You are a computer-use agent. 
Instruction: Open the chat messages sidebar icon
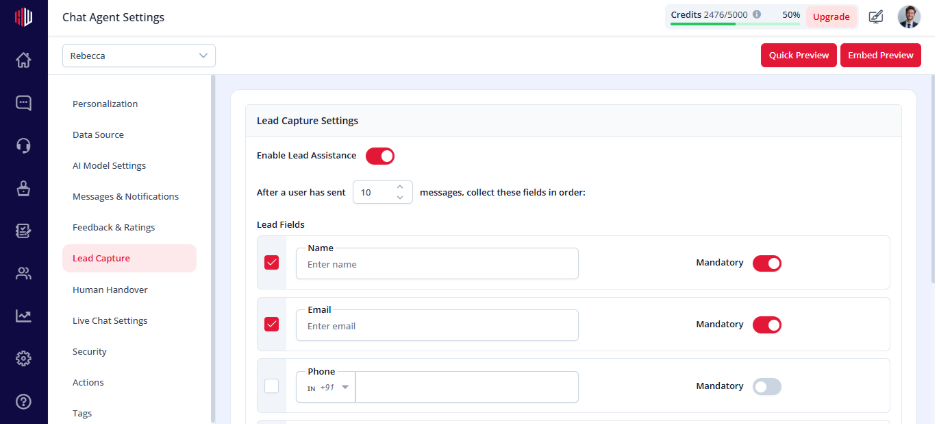[x=23, y=103]
